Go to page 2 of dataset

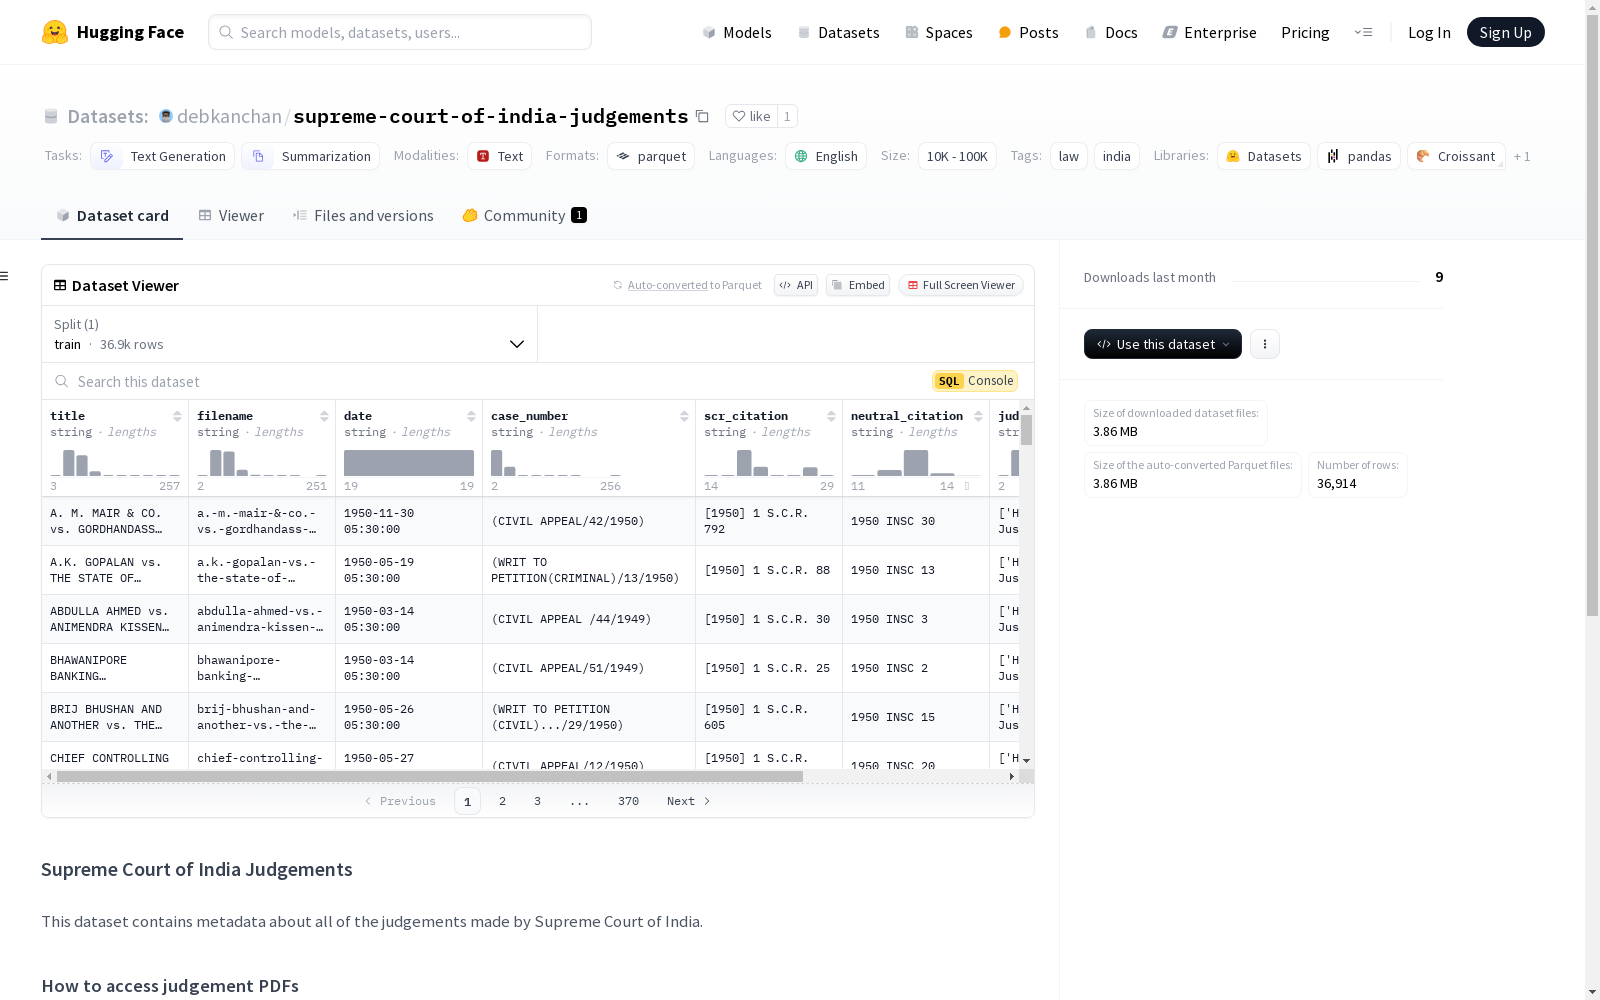[502, 801]
